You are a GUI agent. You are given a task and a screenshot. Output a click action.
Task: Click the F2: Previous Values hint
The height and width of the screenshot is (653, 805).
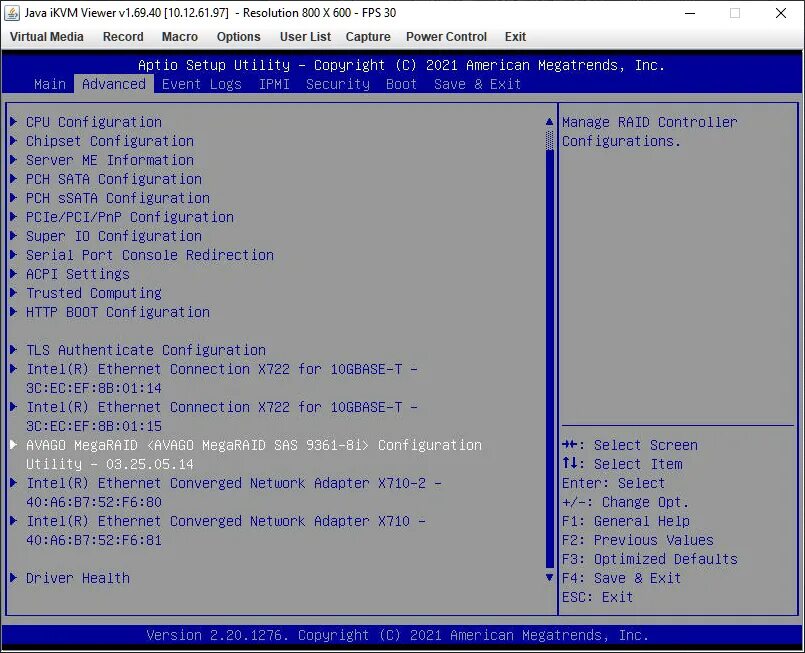(x=638, y=540)
